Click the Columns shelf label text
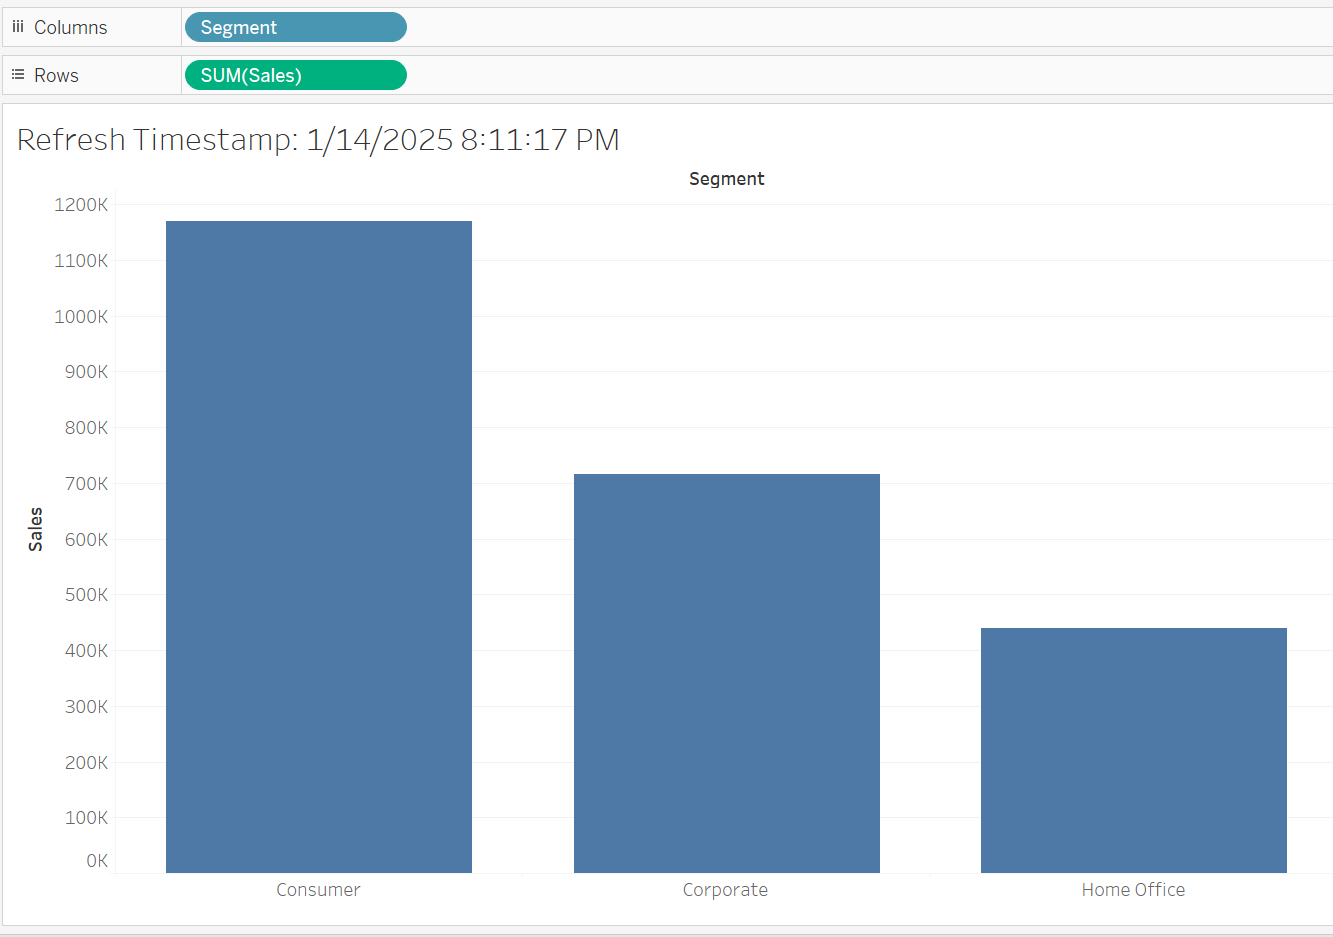Viewport: 1333px width, 937px height. tap(71, 26)
